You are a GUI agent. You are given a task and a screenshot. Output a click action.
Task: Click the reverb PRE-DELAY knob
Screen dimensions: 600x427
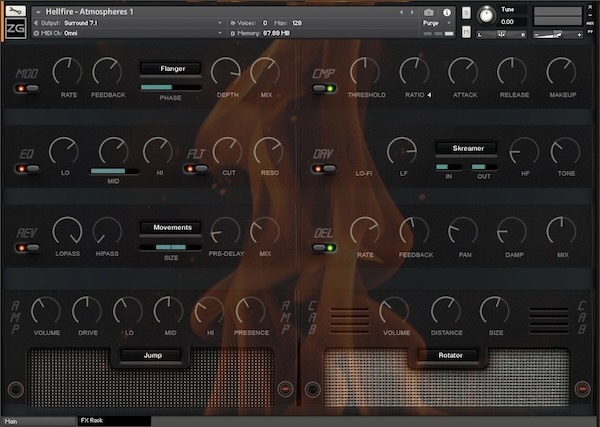(226, 231)
